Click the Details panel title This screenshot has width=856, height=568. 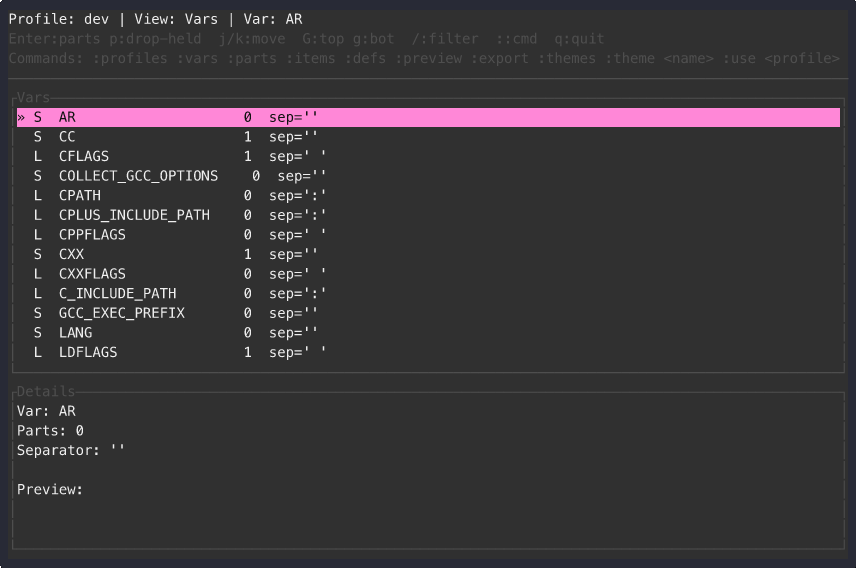pyautogui.click(x=46, y=391)
